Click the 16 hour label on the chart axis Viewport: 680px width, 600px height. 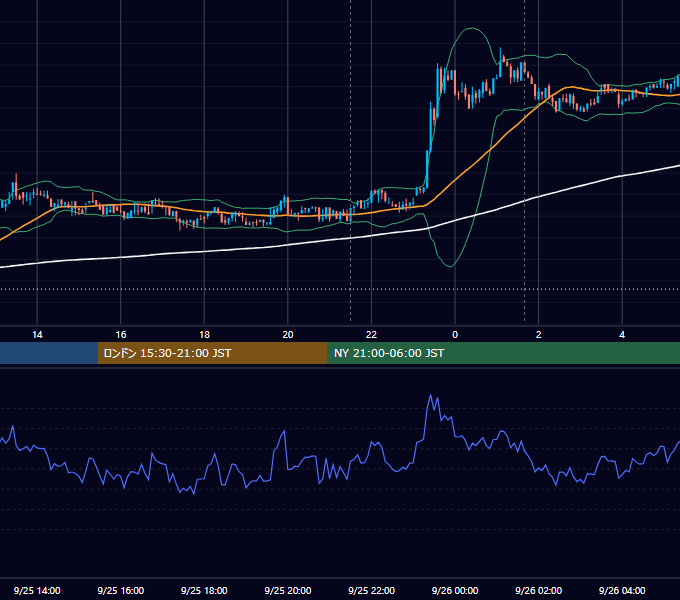121,335
